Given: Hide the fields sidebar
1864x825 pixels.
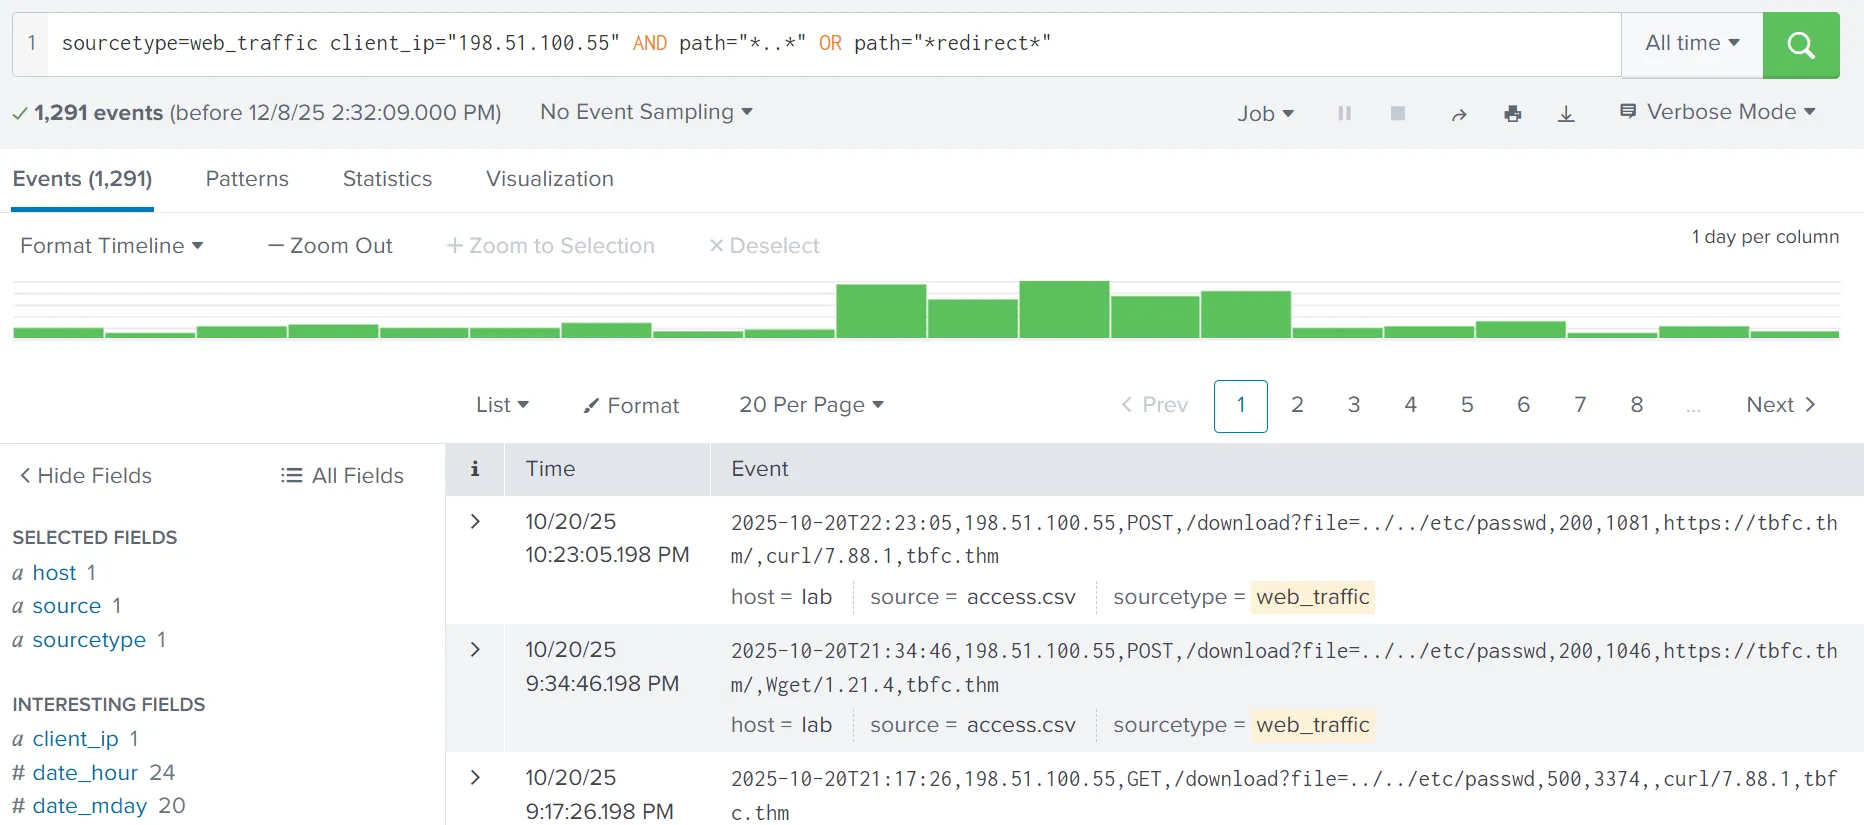Looking at the screenshot, I should point(85,476).
